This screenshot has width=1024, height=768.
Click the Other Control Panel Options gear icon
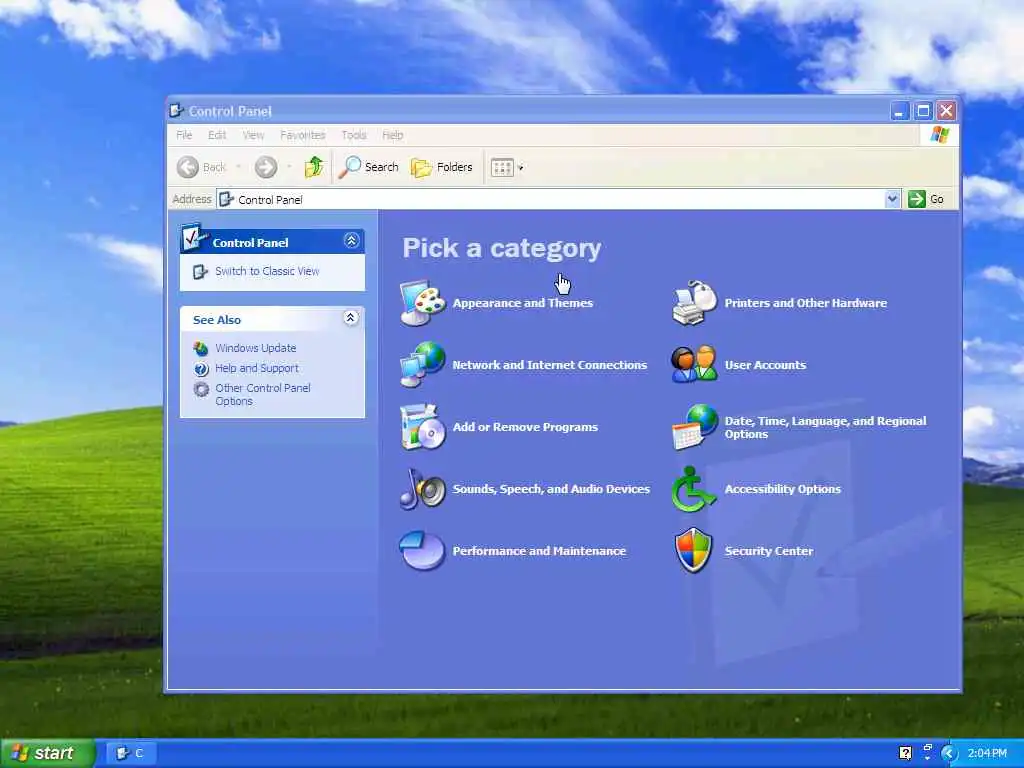click(x=200, y=389)
